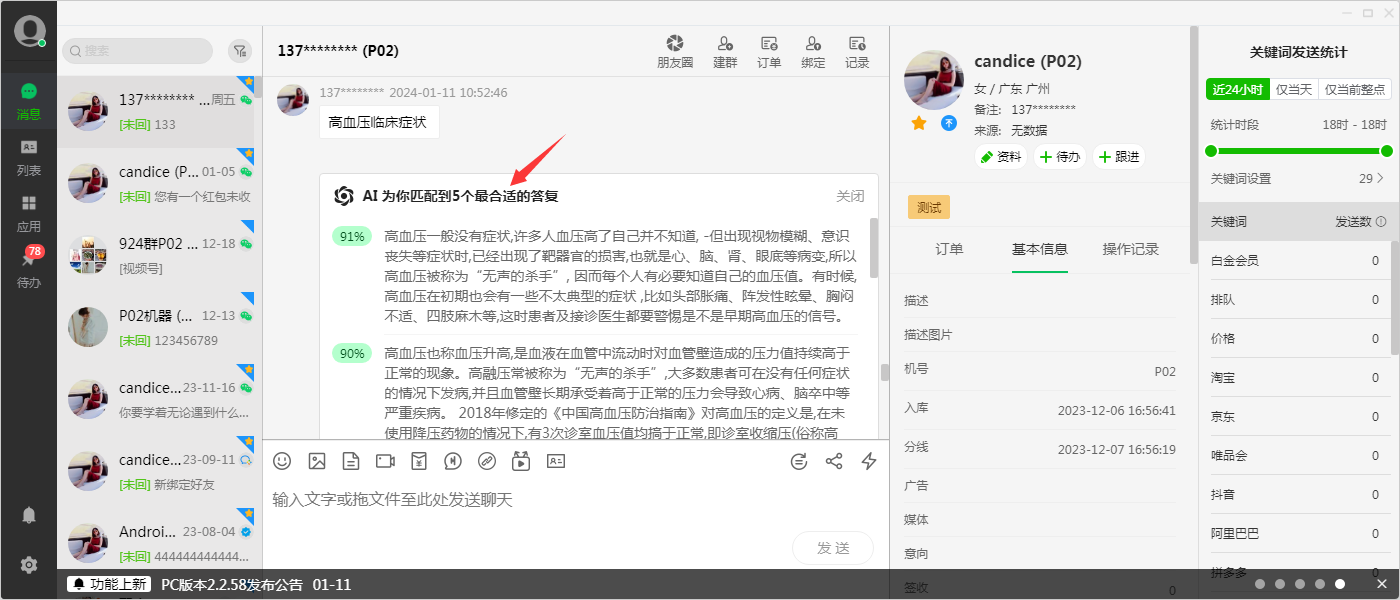
Task: Open the contact filter next to search
Action: click(x=239, y=51)
